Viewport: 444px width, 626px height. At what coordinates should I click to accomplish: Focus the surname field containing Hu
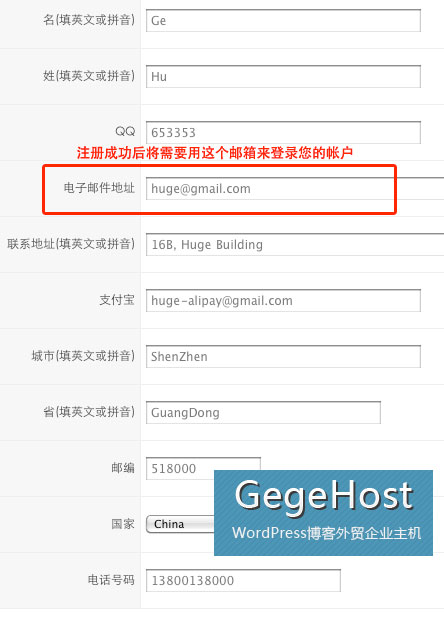[x=283, y=76]
